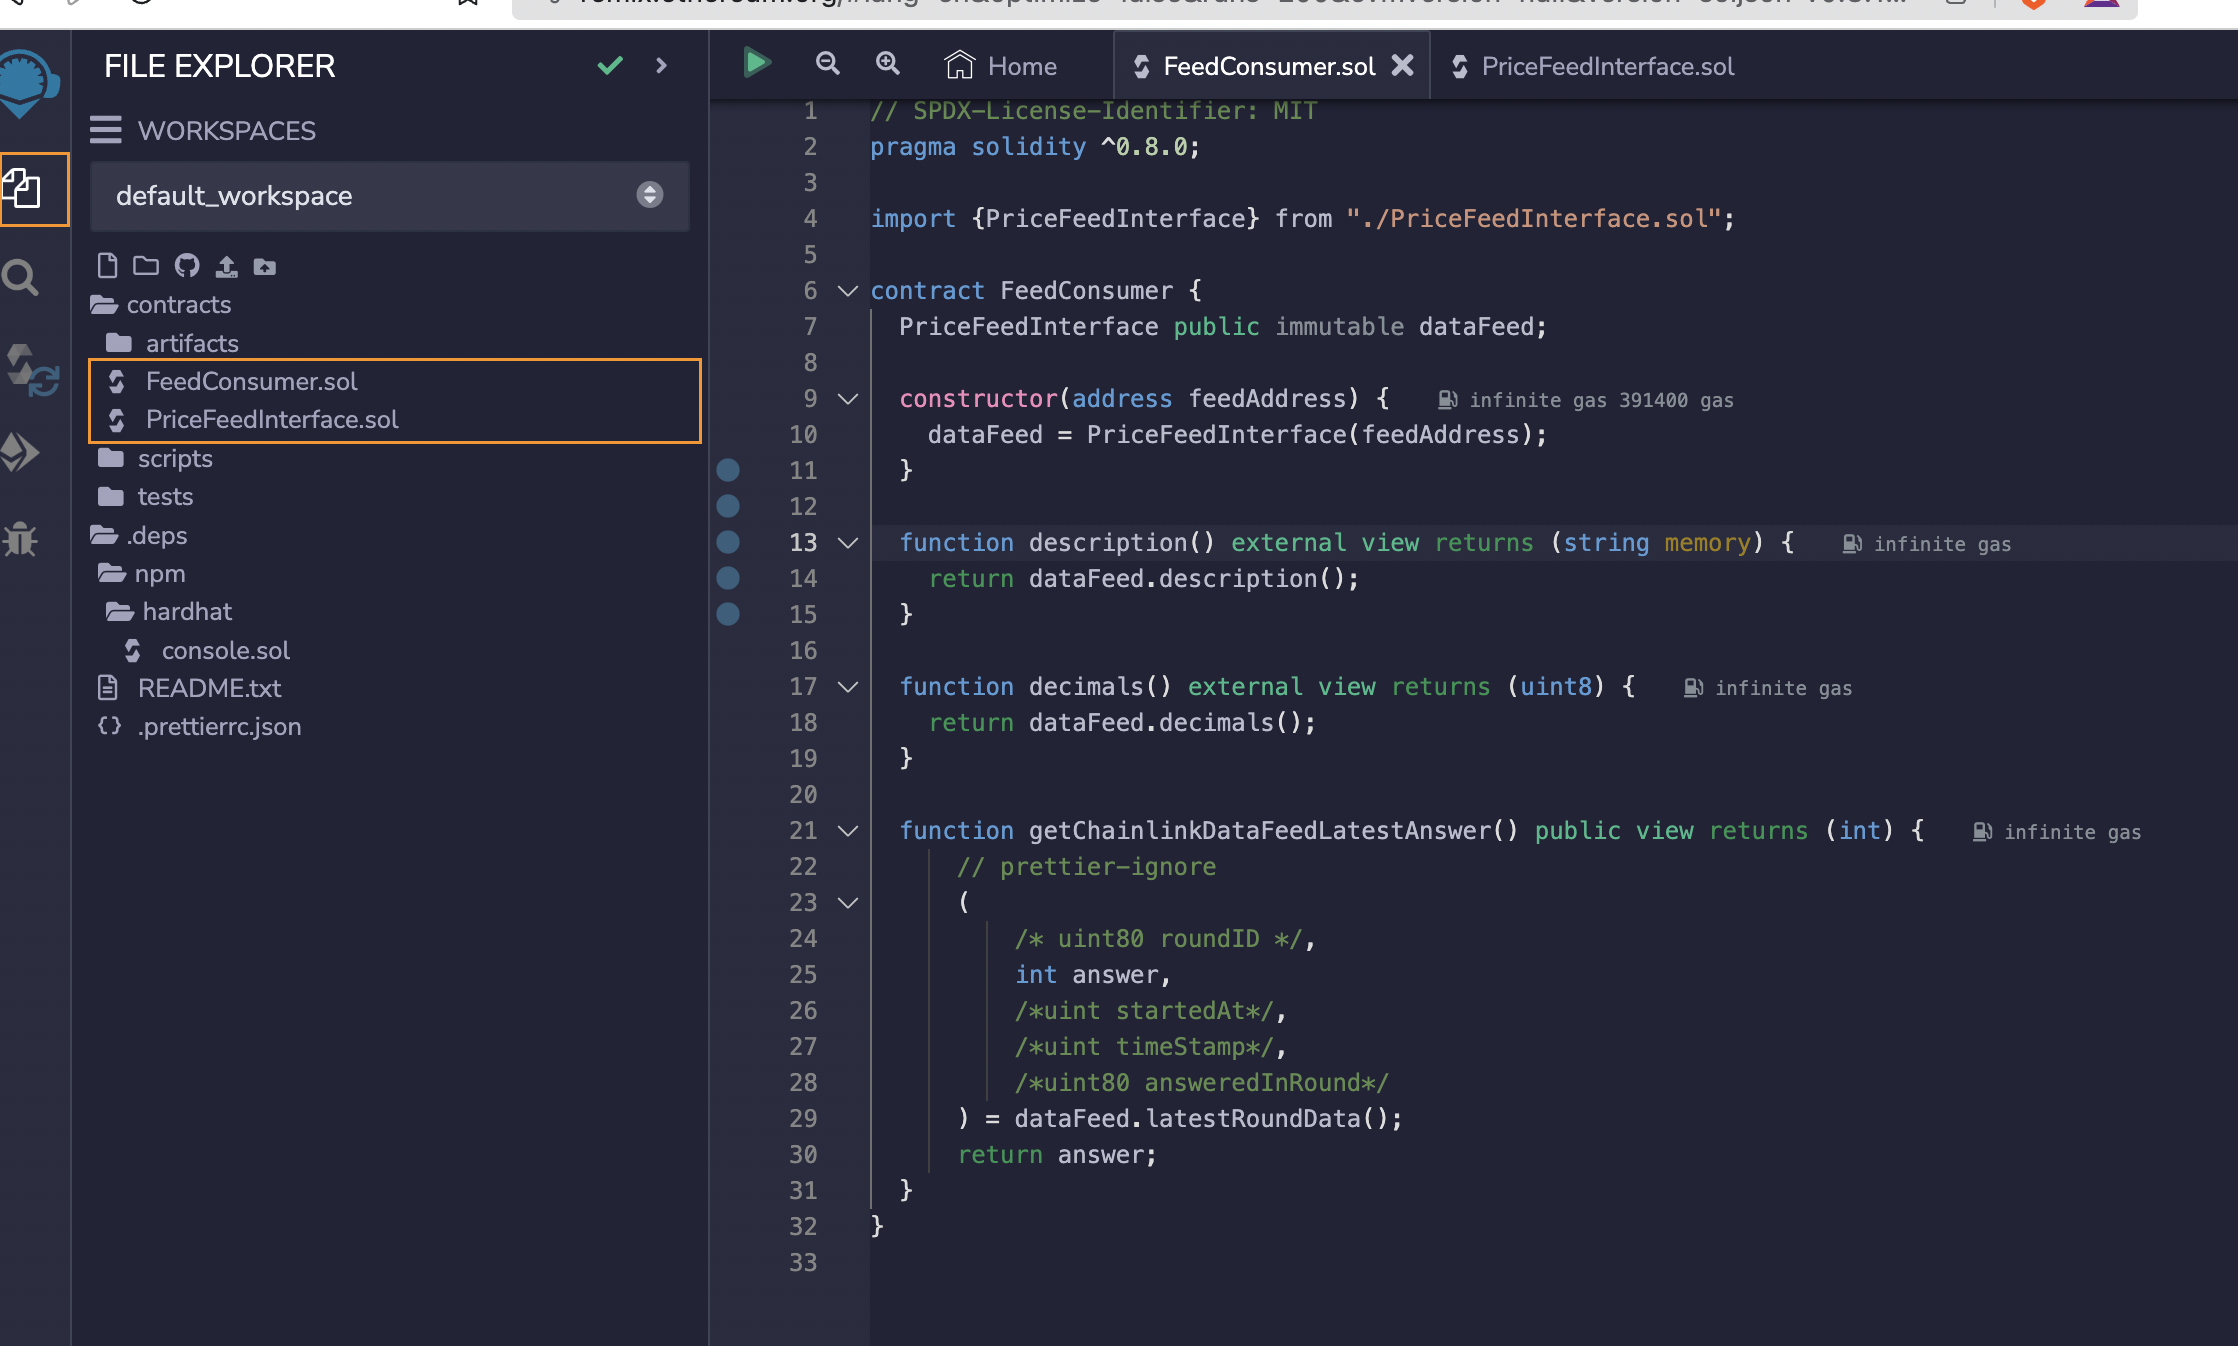Open console.sol in file tree
This screenshot has height=1346, width=2238.
click(225, 651)
